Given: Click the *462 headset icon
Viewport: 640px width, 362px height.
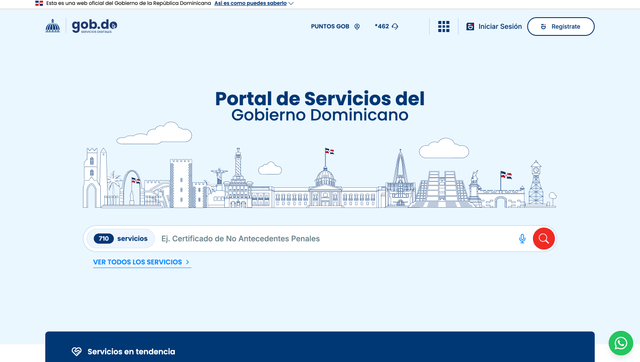Looking at the screenshot, I should tap(395, 27).
